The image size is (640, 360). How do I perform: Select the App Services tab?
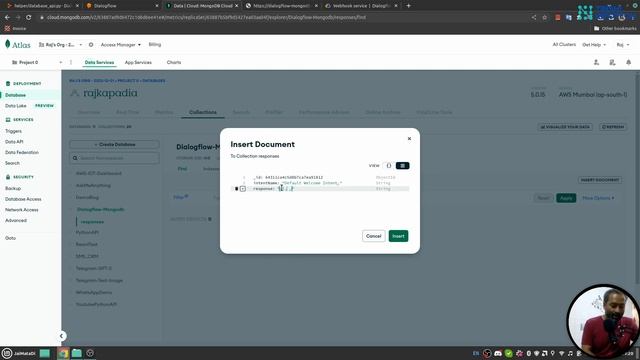(138, 62)
